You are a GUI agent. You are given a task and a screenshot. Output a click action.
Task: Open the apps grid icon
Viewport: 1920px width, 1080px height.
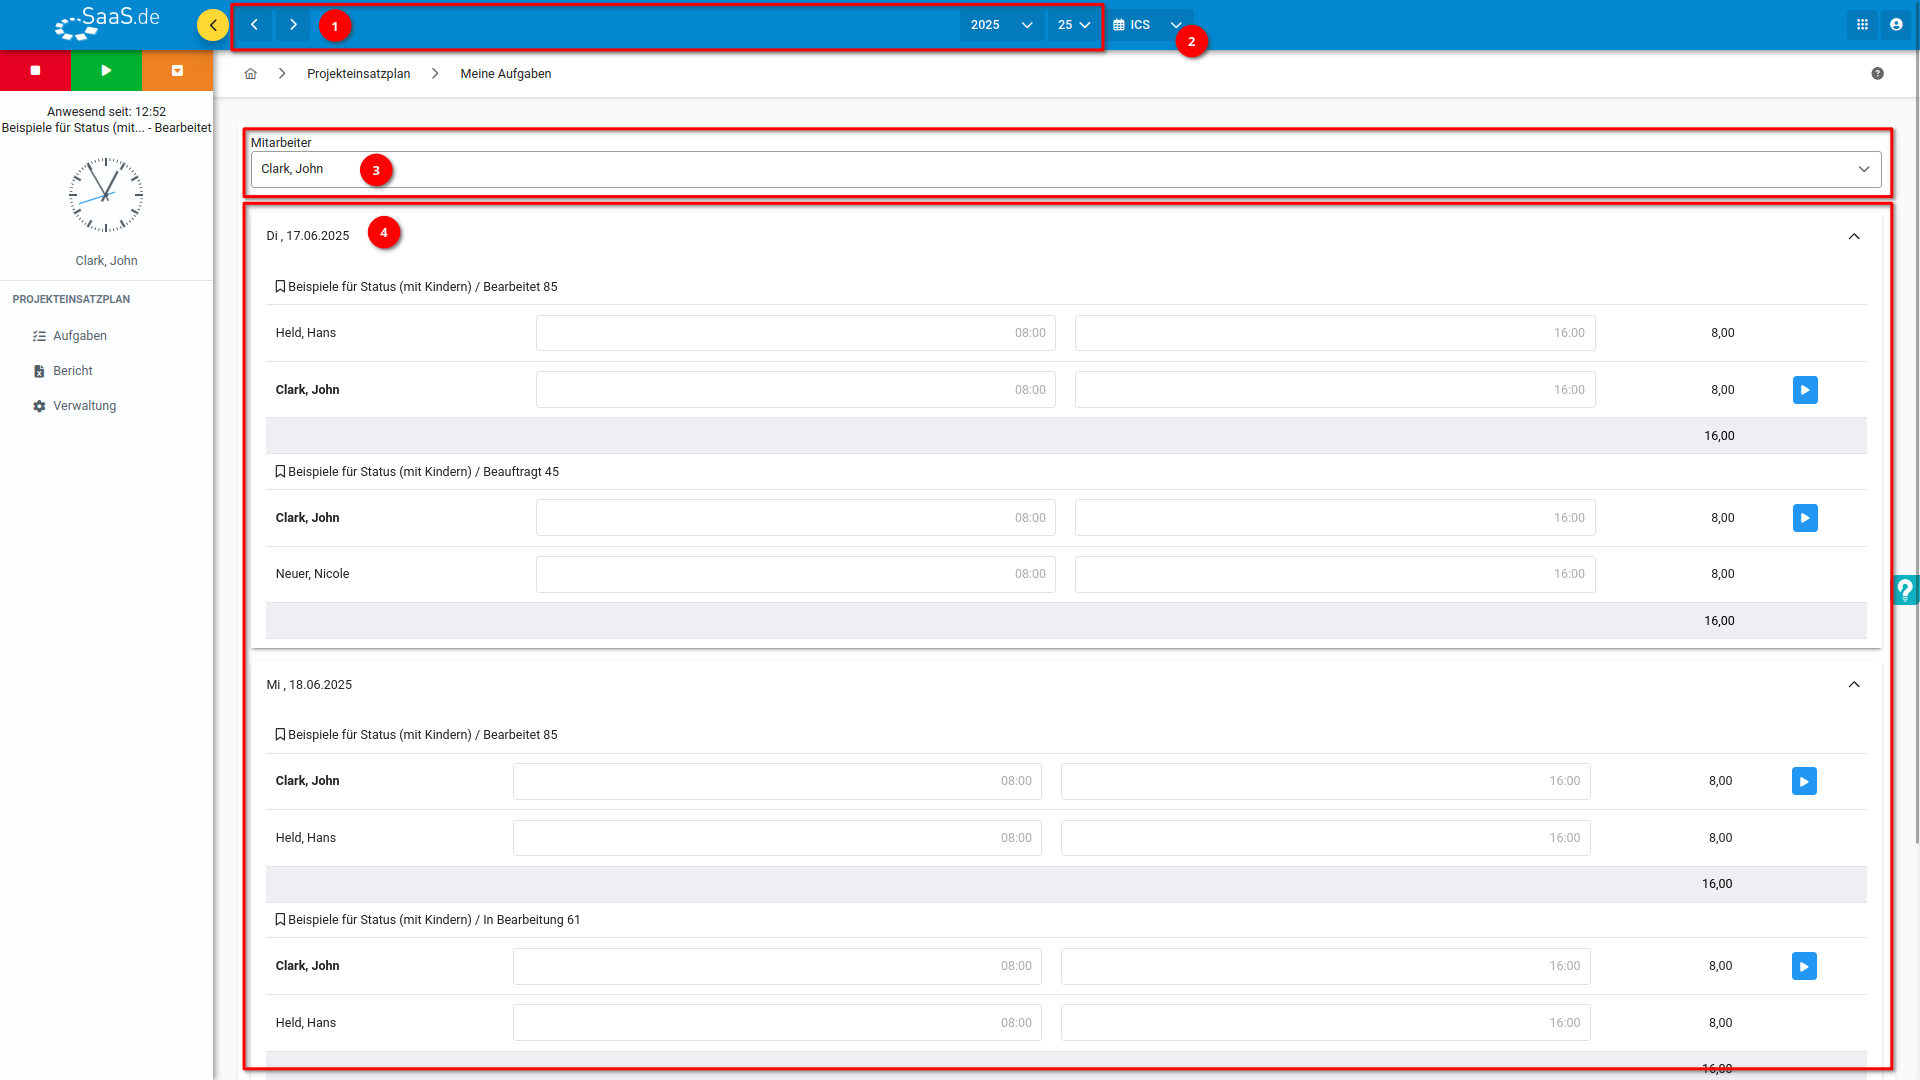1862,25
